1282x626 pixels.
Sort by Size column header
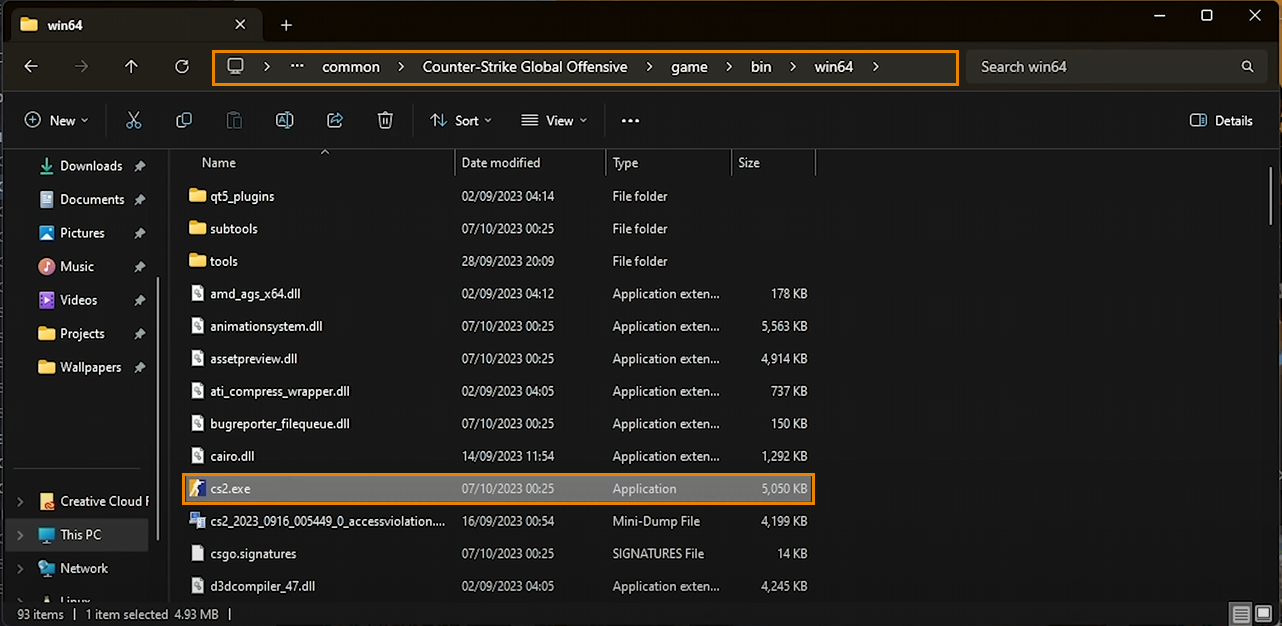tap(749, 163)
